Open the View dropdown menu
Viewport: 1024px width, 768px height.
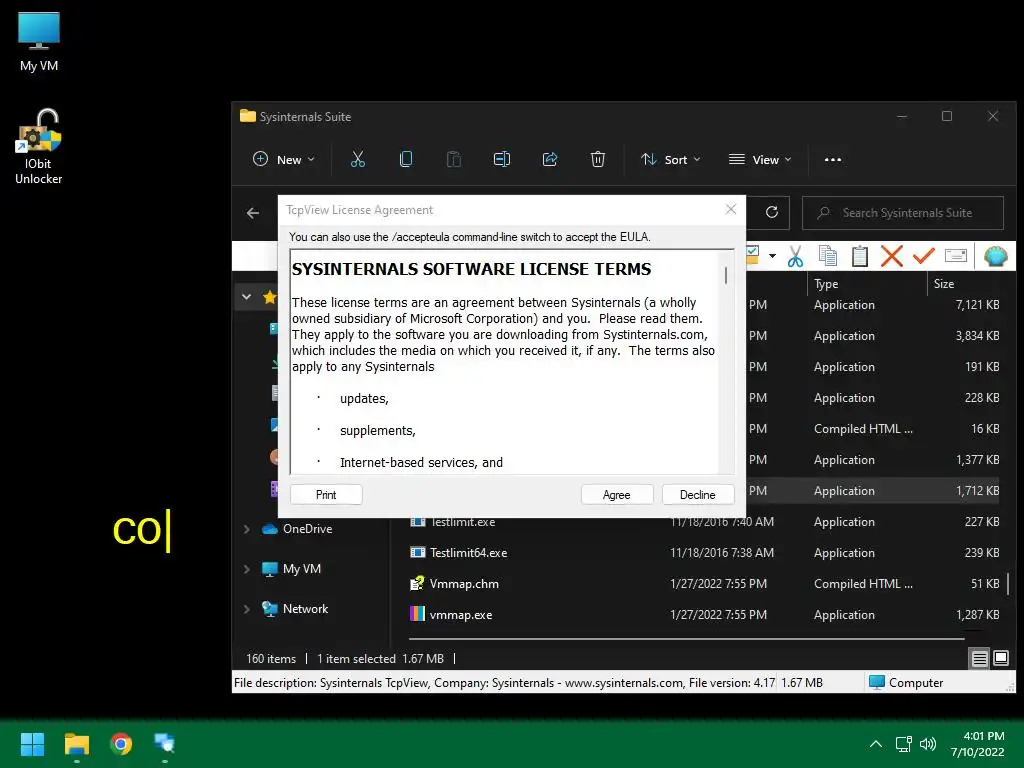pyautogui.click(x=760, y=159)
